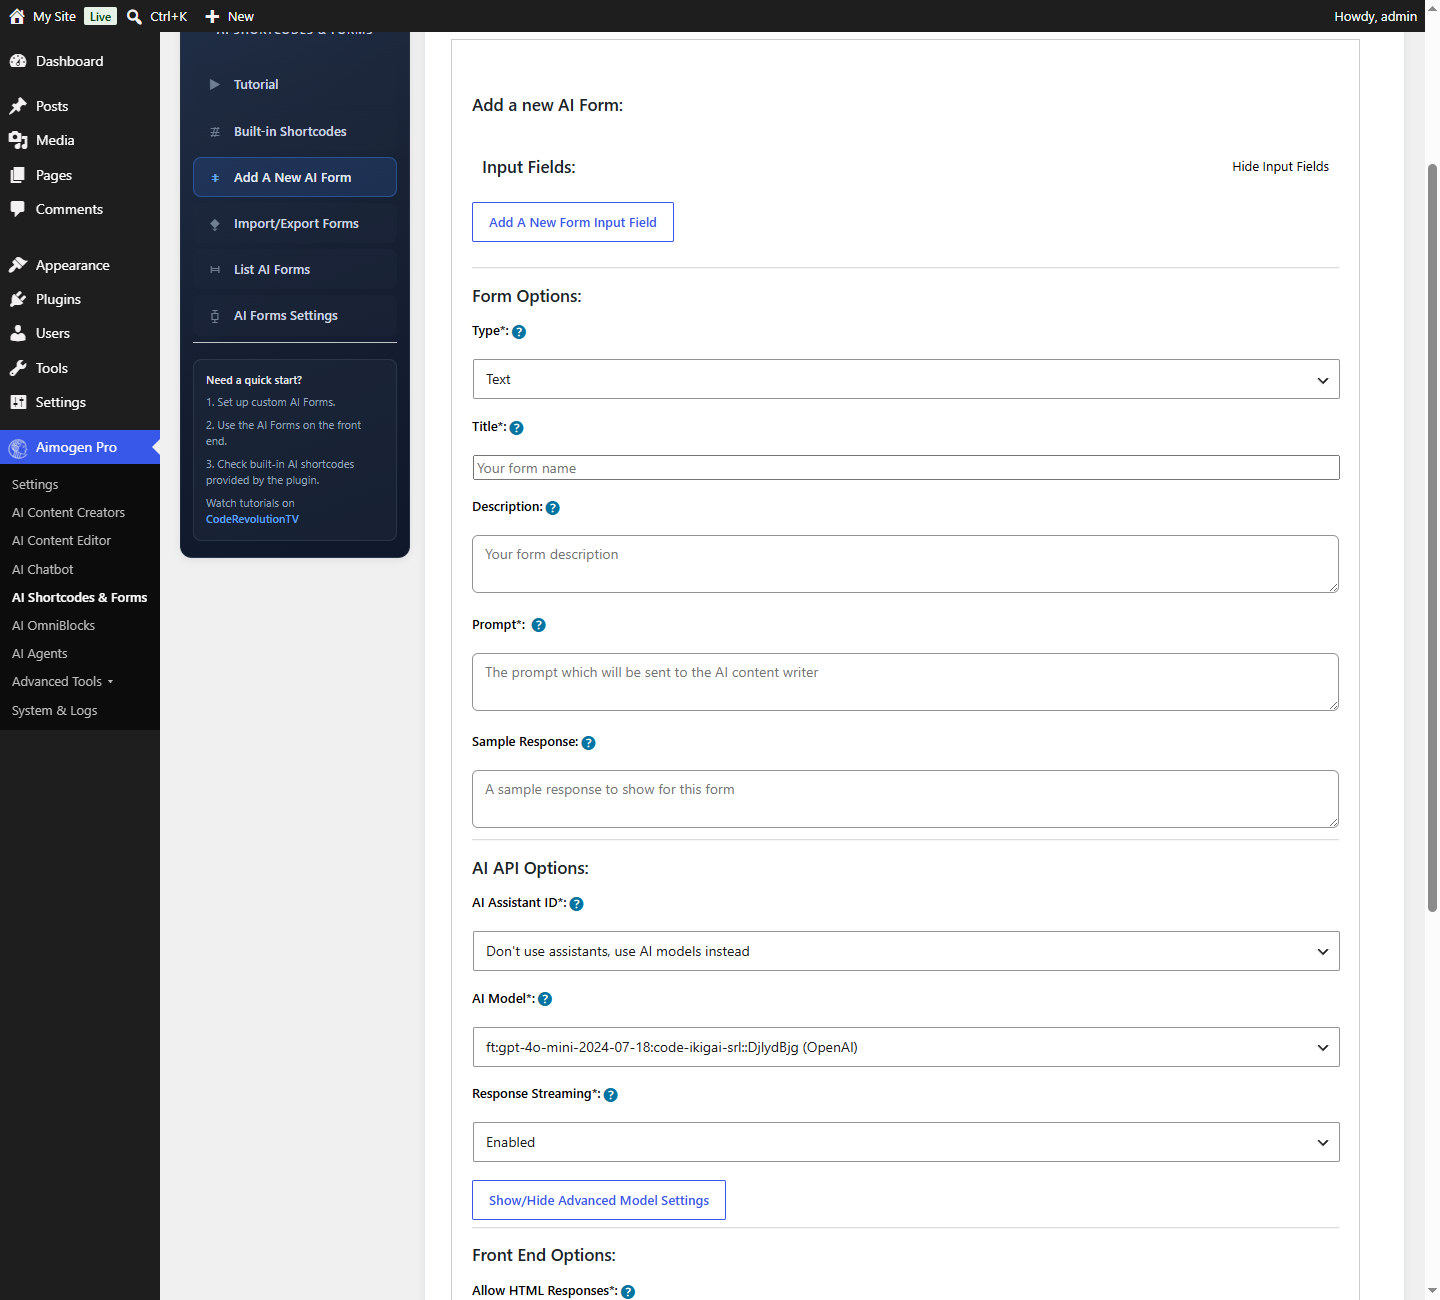Open the AI Model dropdown
Screen dimensions: 1440x1300
coord(906,1047)
